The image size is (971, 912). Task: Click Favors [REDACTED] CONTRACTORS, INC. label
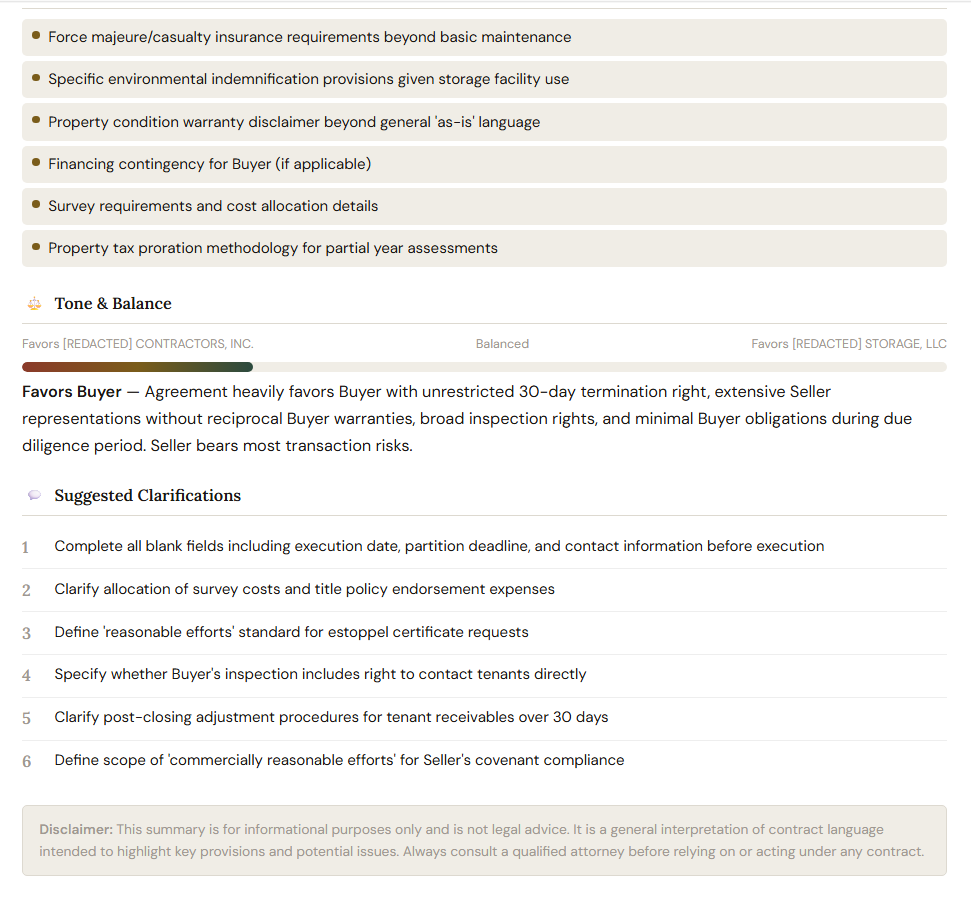click(x=137, y=344)
